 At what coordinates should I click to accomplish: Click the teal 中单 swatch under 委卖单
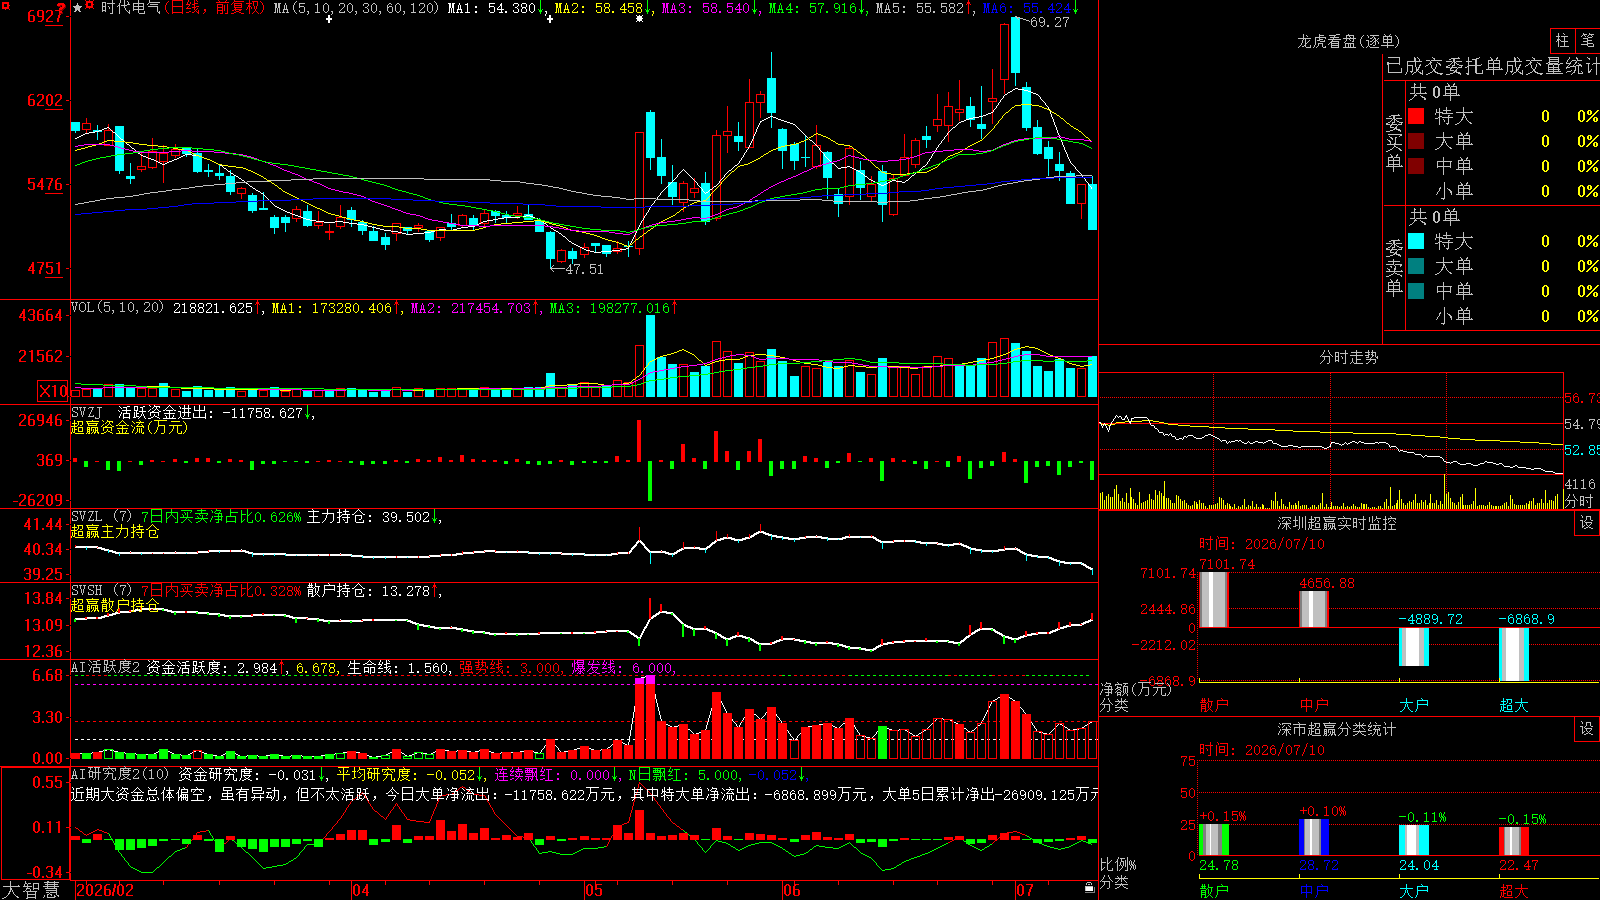click(1416, 291)
